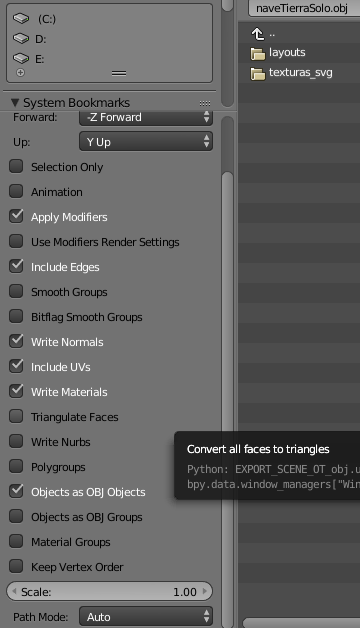The width and height of the screenshot is (360, 628).
Task: Disable Write Normals checkbox
Action: tap(16, 341)
